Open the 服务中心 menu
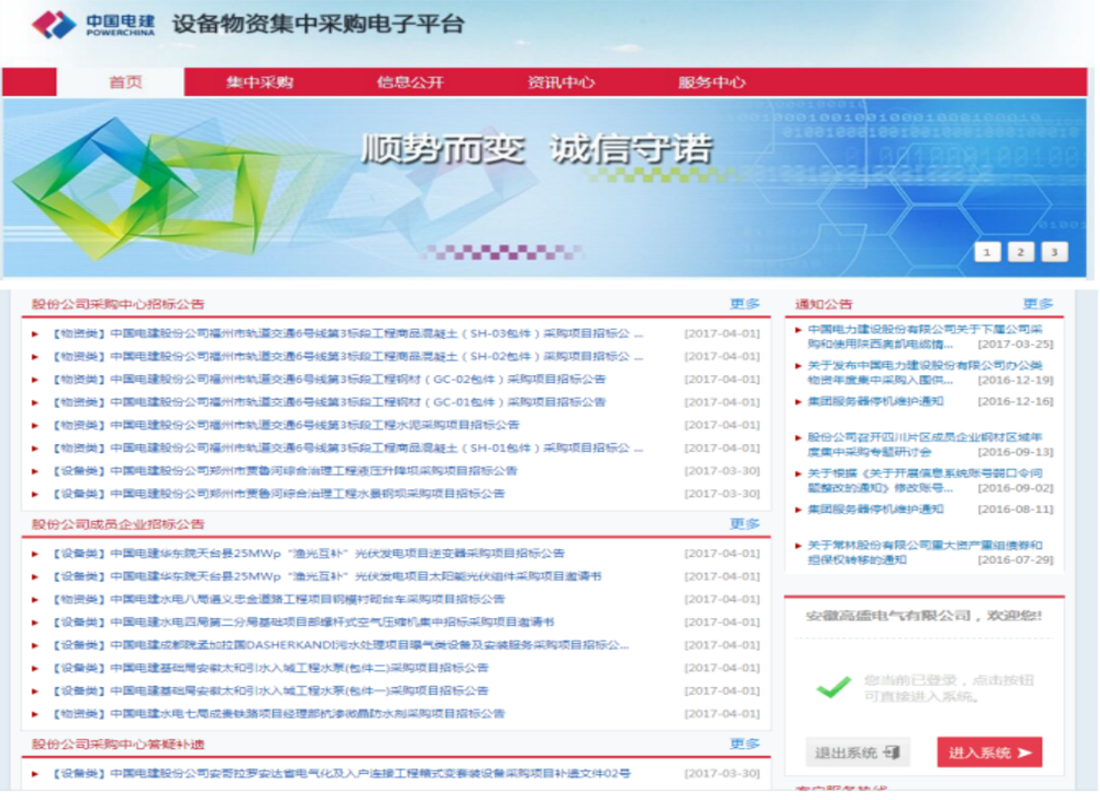 pyautogui.click(x=711, y=82)
